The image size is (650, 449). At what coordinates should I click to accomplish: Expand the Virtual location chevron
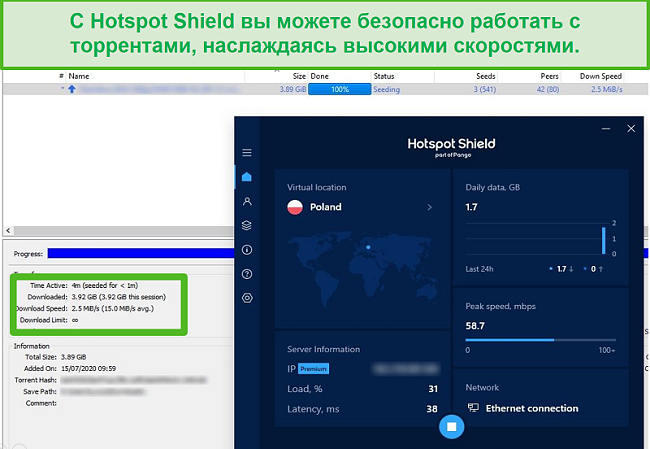[x=429, y=207]
